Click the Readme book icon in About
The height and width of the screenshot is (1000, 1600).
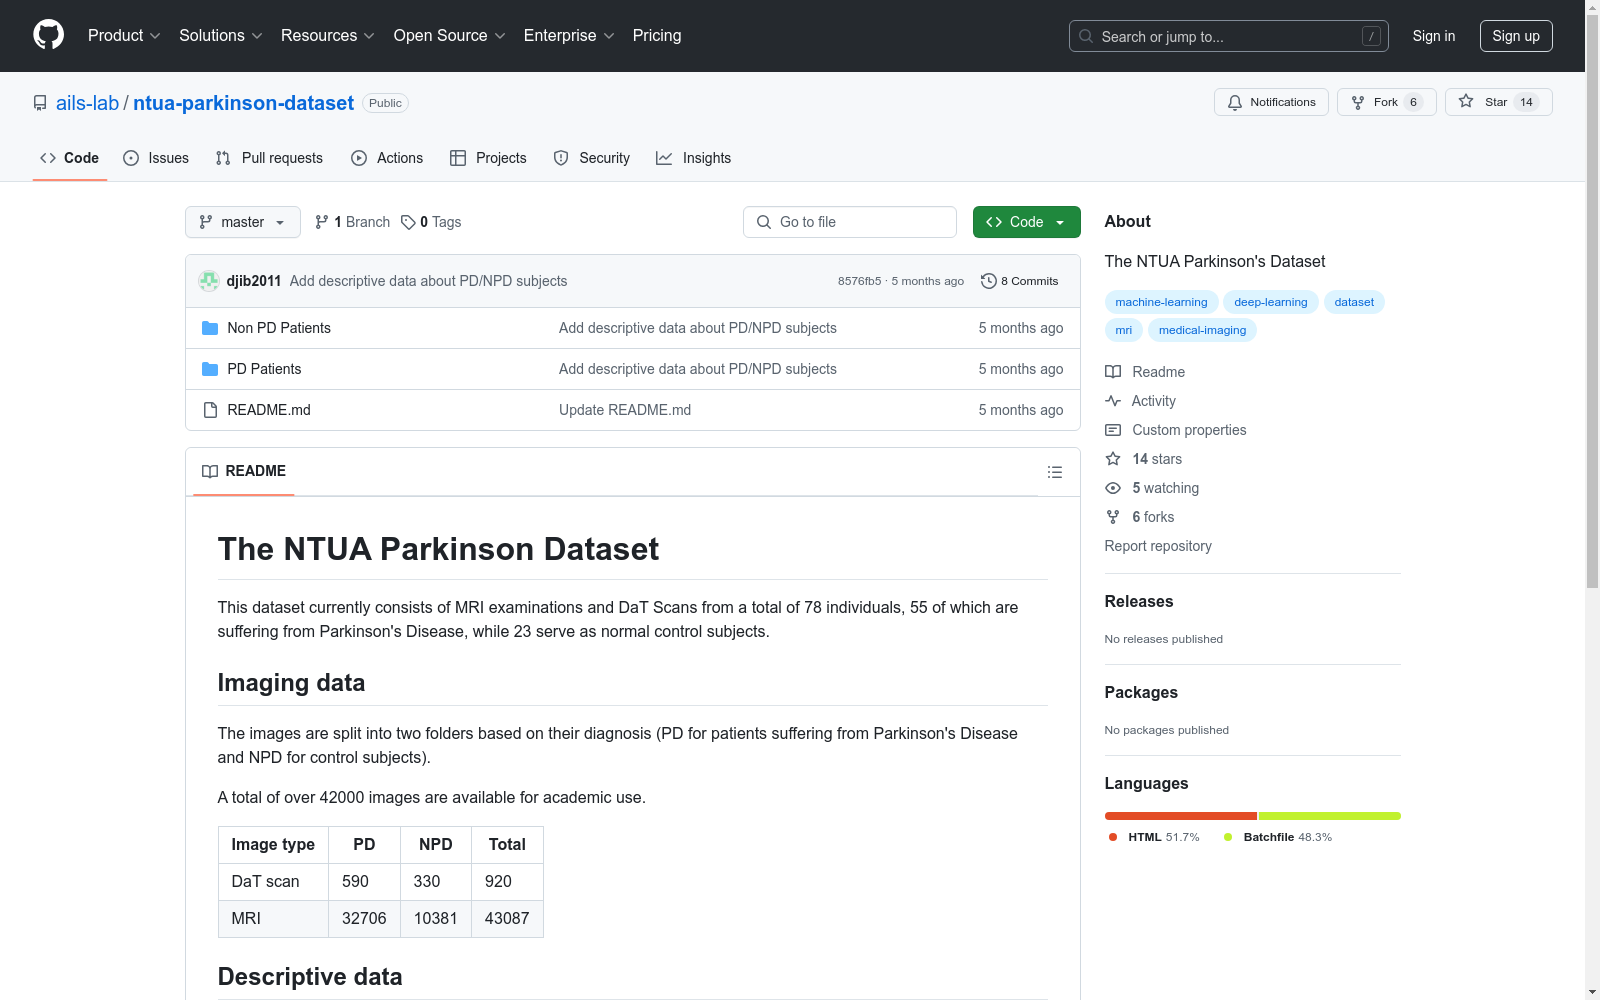tap(1113, 372)
